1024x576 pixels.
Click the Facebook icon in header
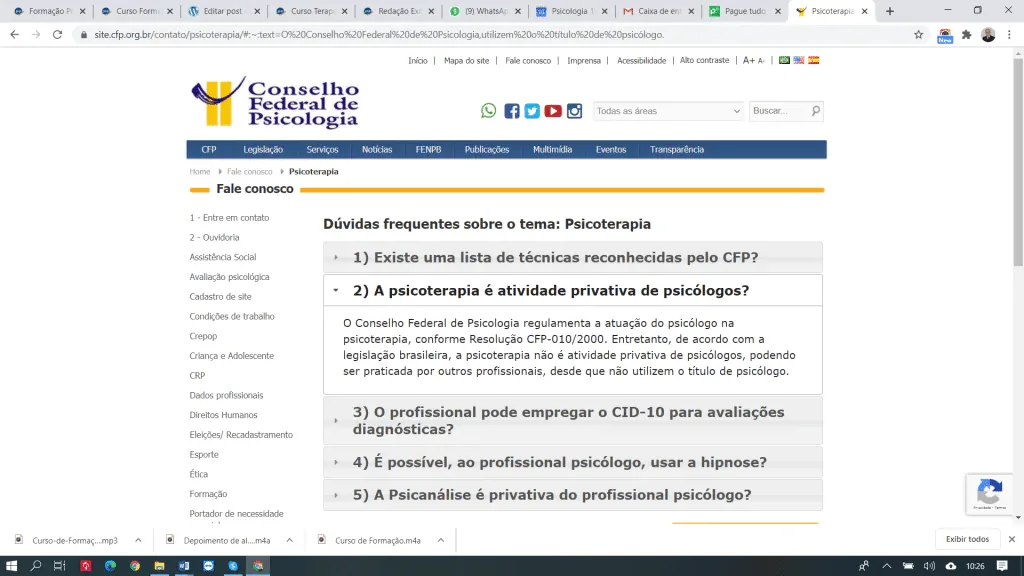(511, 111)
